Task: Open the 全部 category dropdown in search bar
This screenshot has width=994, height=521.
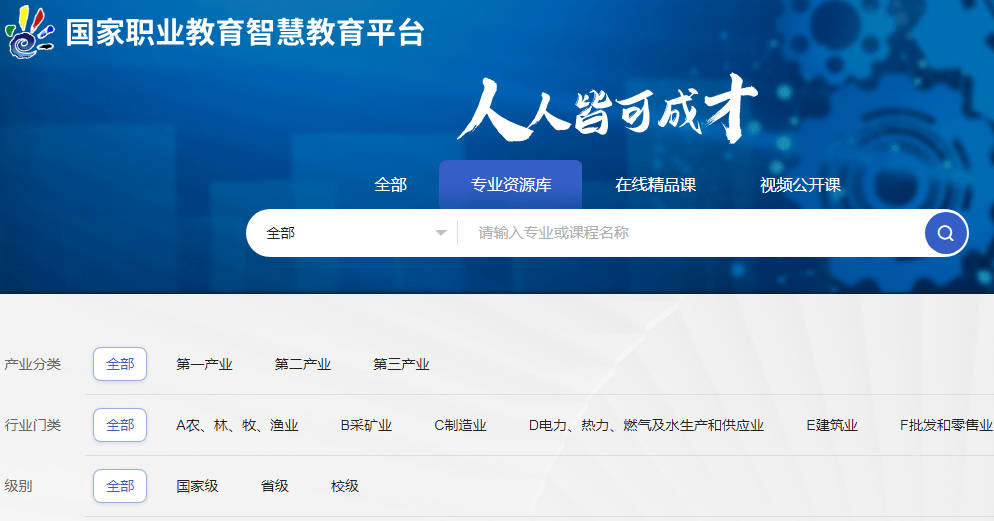Action: pyautogui.click(x=356, y=233)
